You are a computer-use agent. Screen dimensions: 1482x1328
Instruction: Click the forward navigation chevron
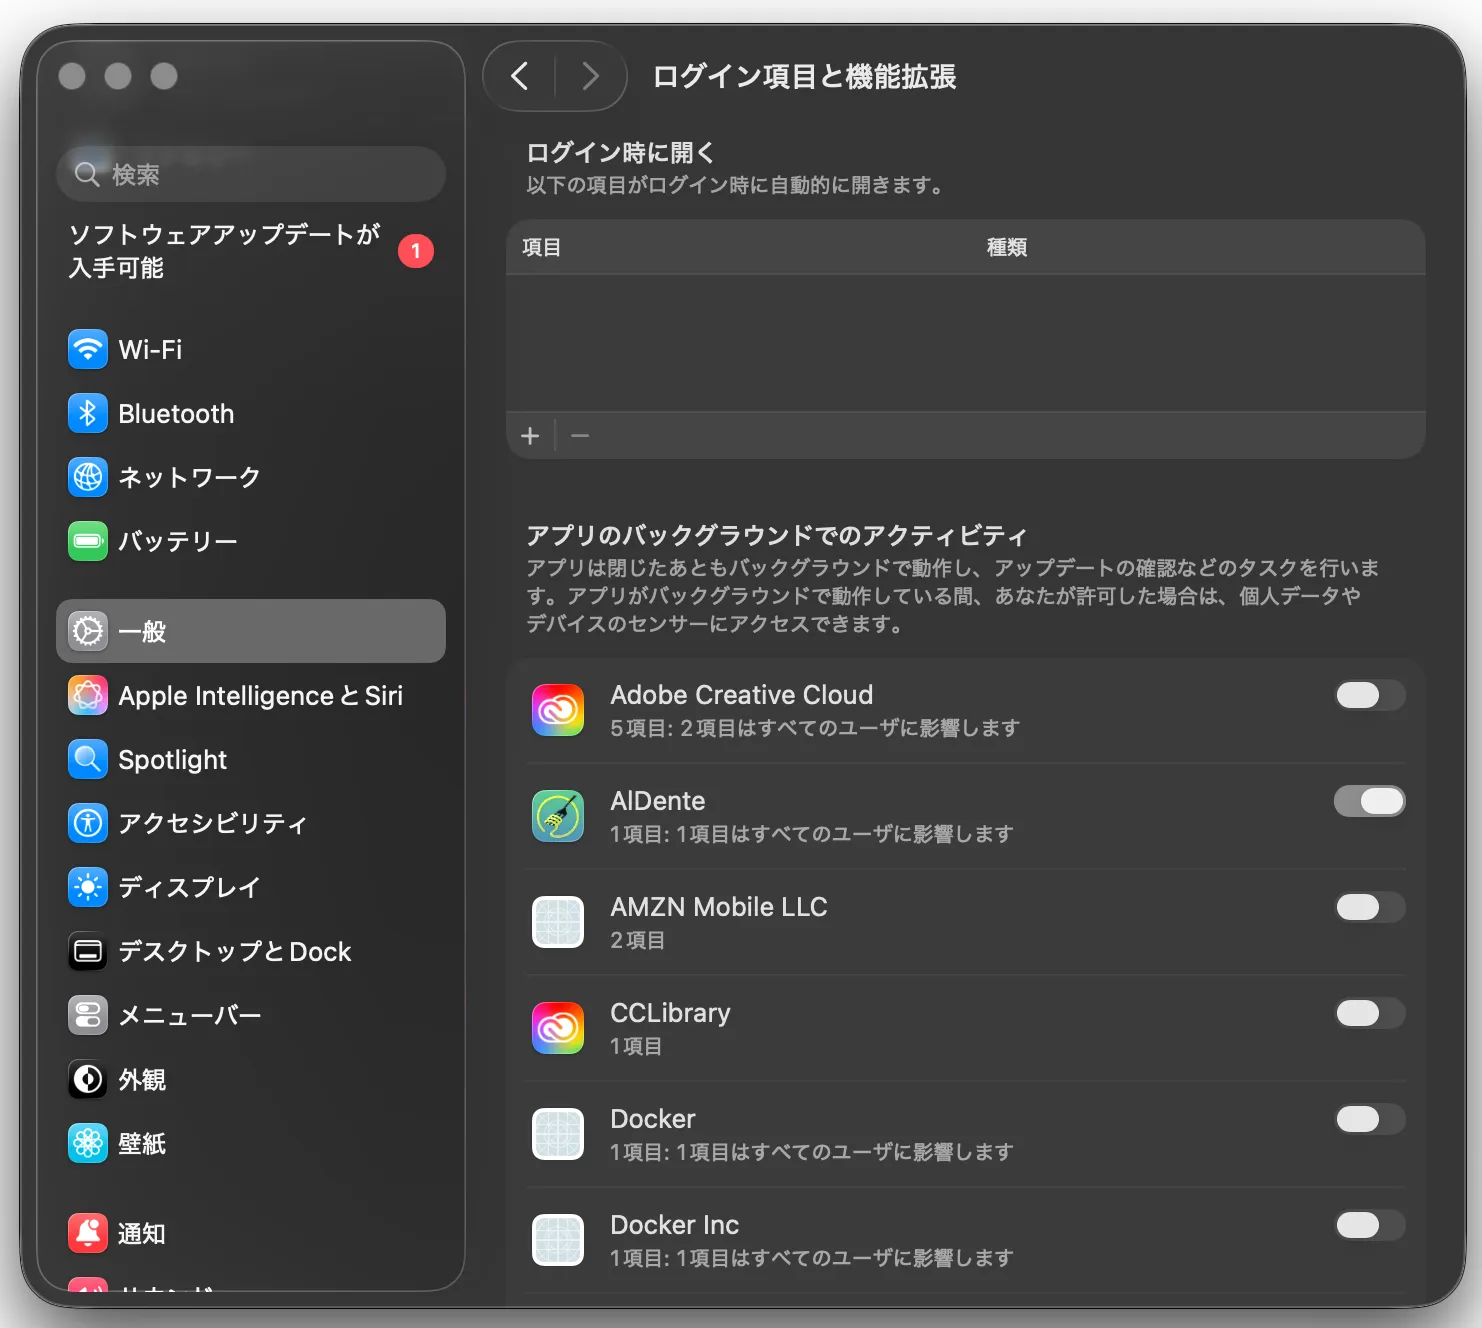(x=590, y=76)
